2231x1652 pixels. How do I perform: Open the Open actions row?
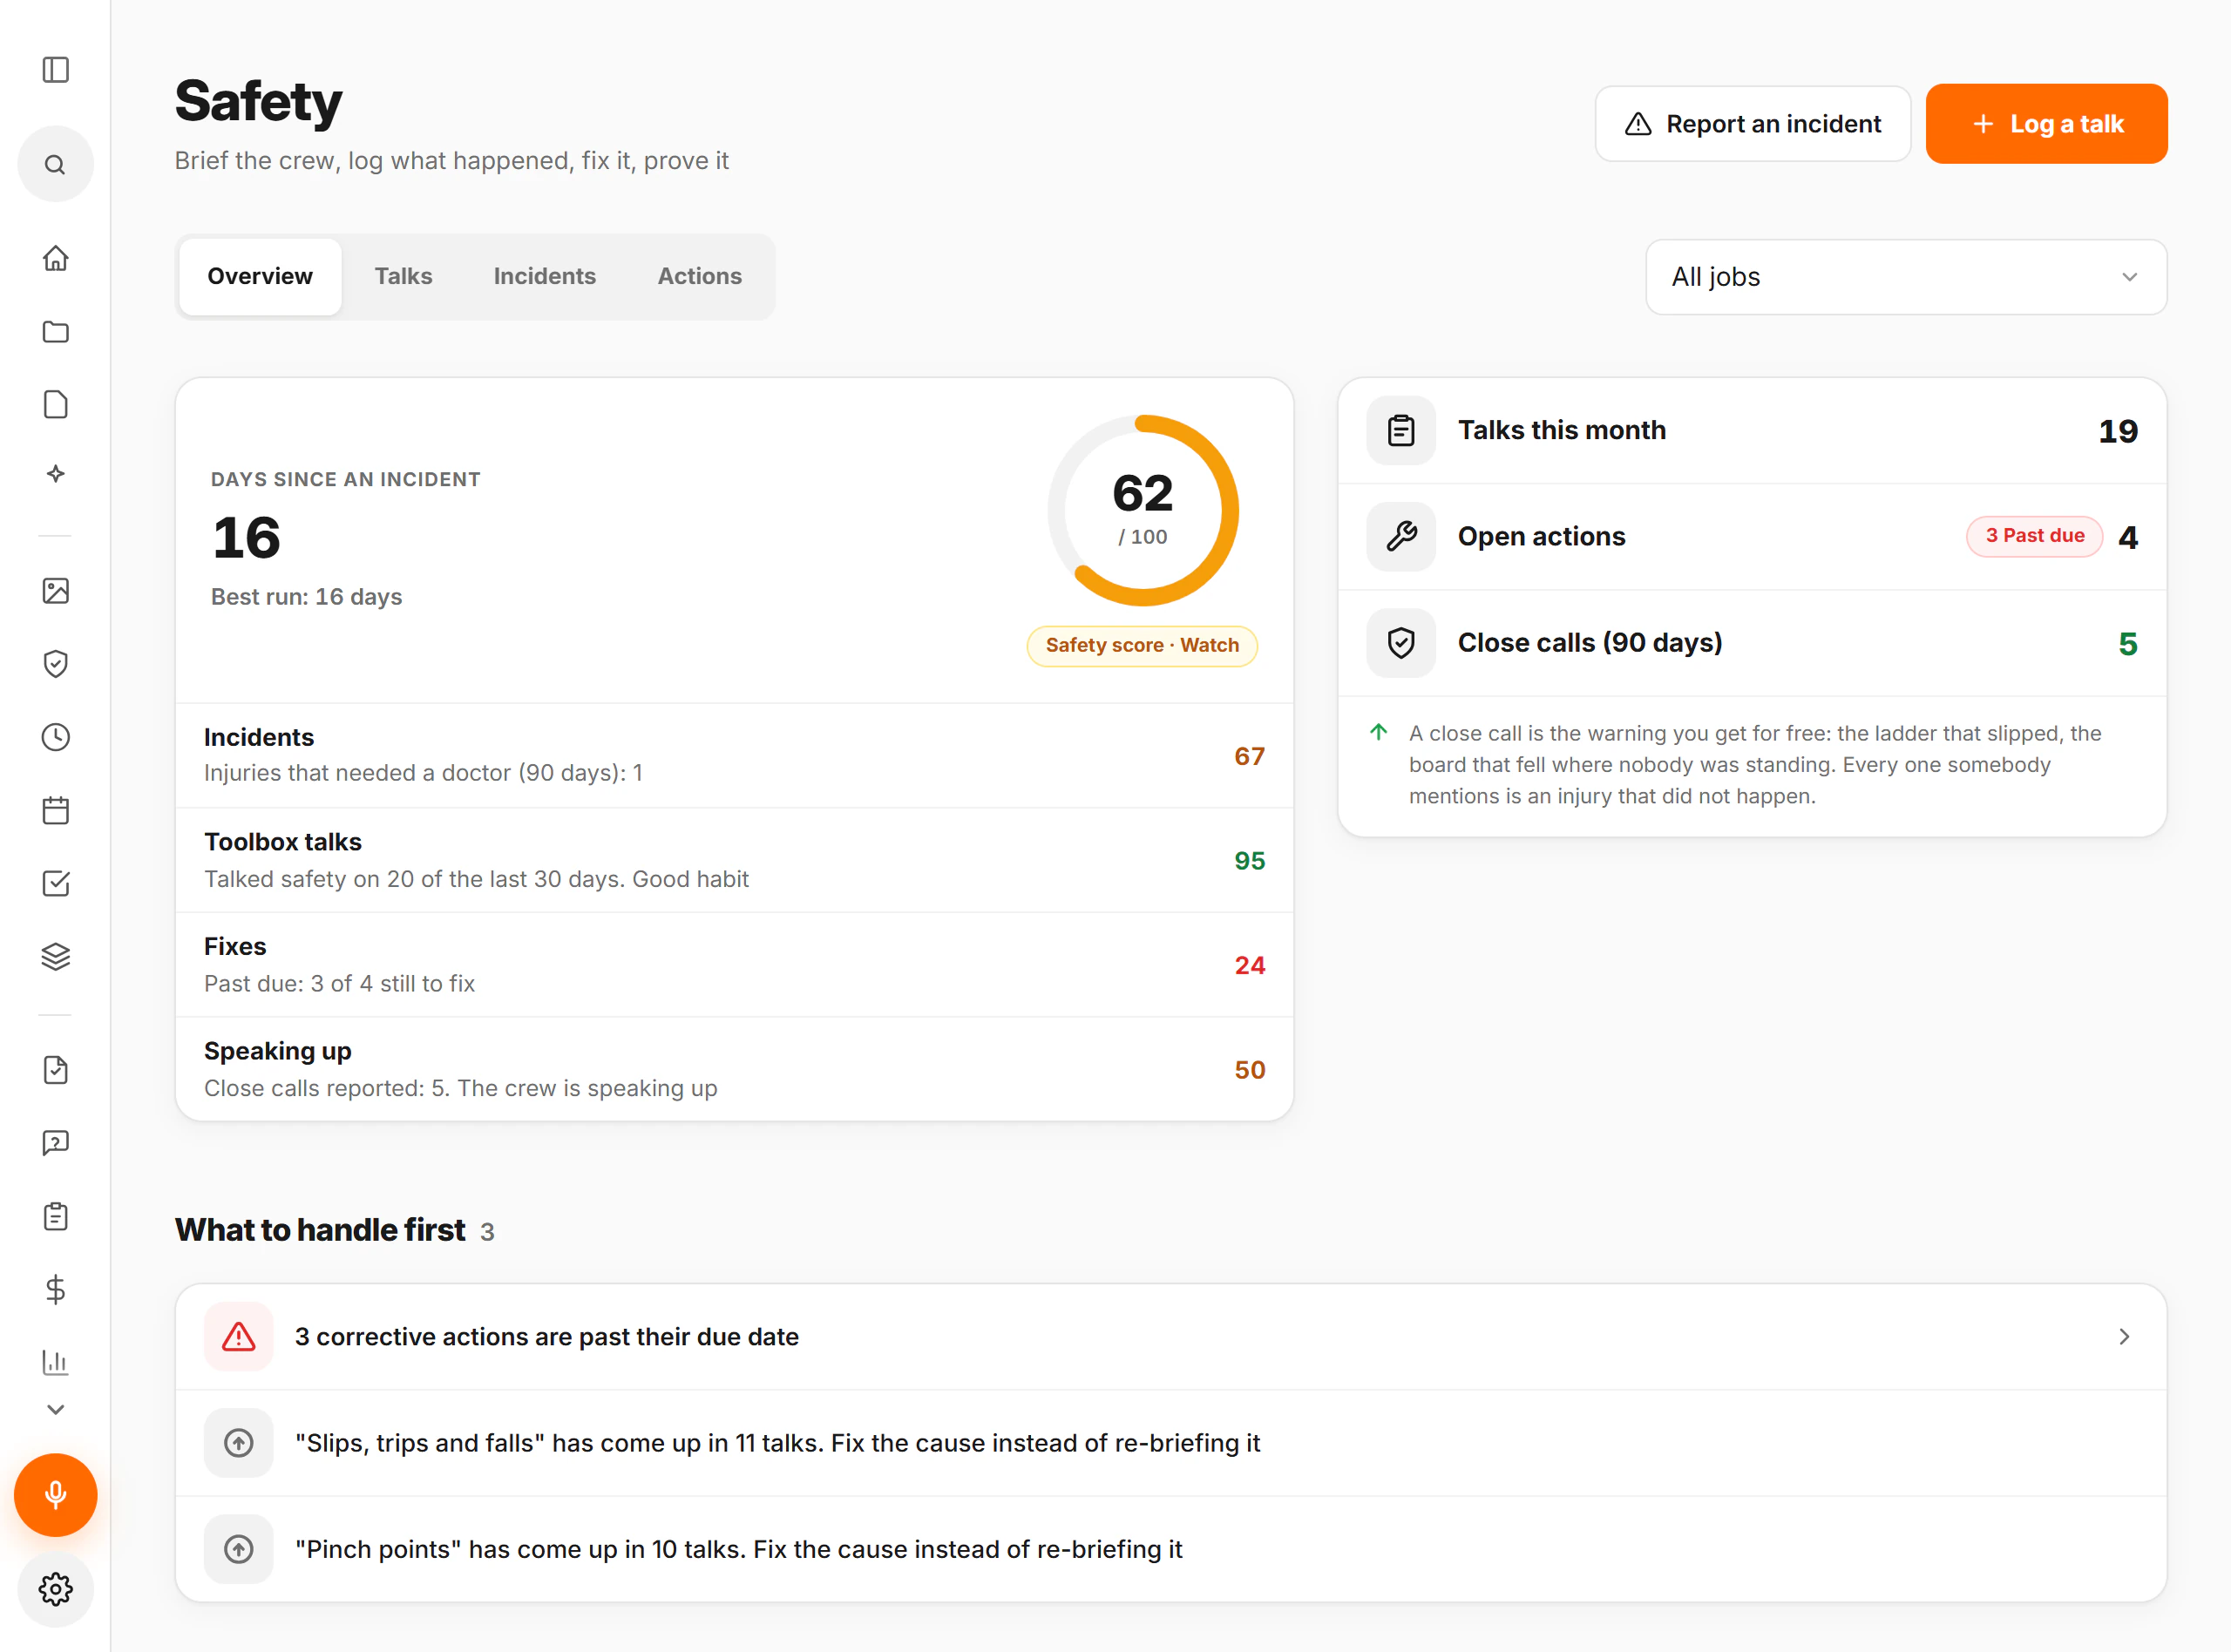tap(1752, 537)
